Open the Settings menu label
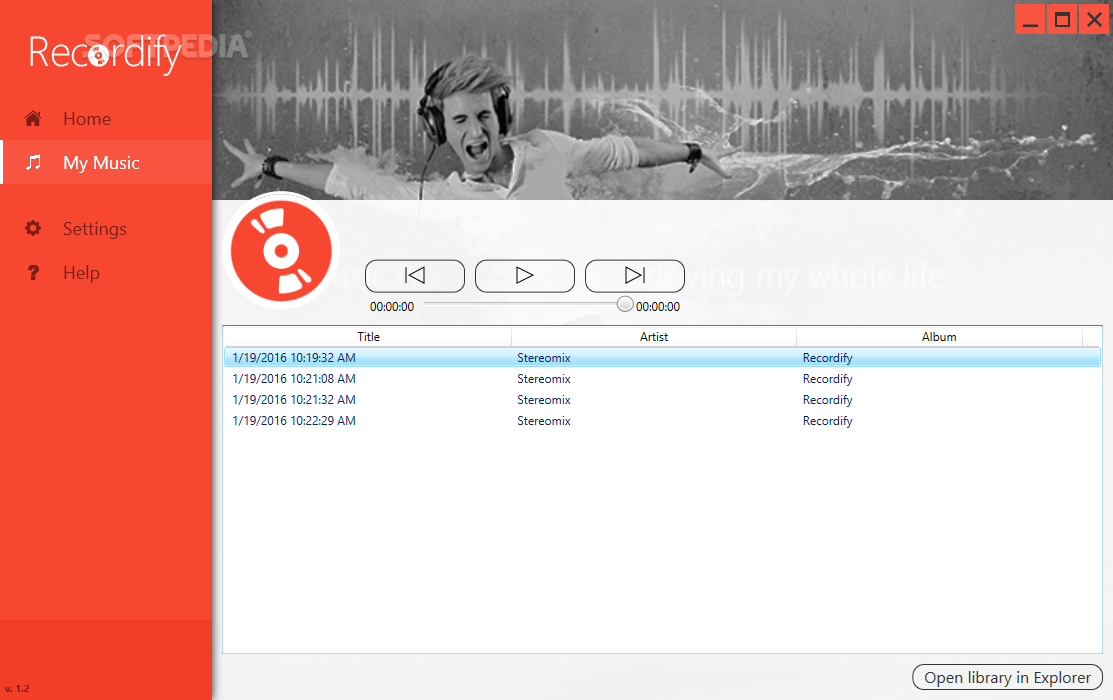Image resolution: width=1113 pixels, height=700 pixels. [94, 229]
